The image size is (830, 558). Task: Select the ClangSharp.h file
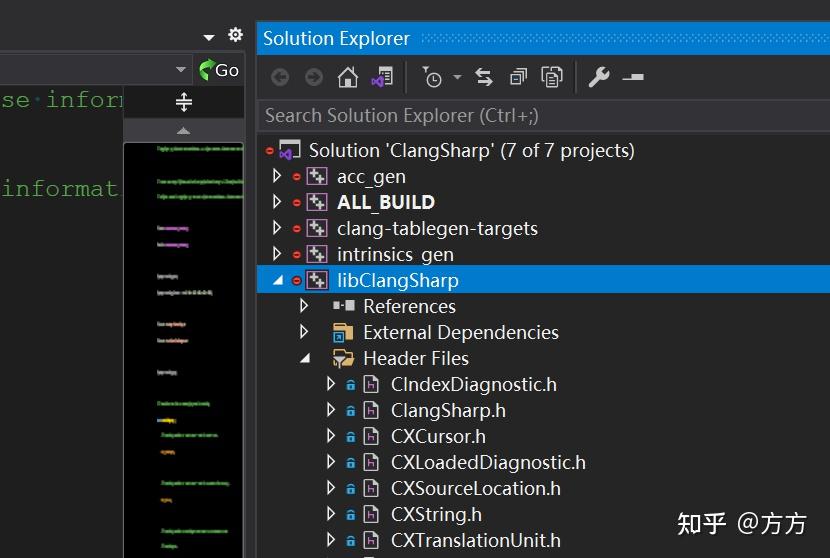point(447,410)
